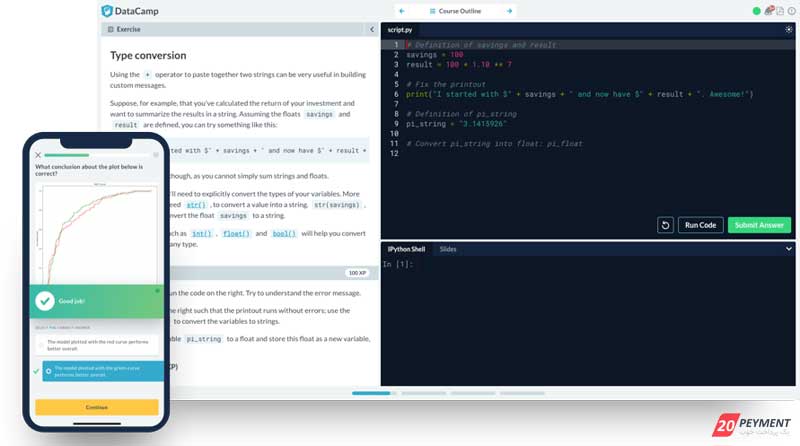
Task: Click the Run Code button
Action: [x=701, y=225]
